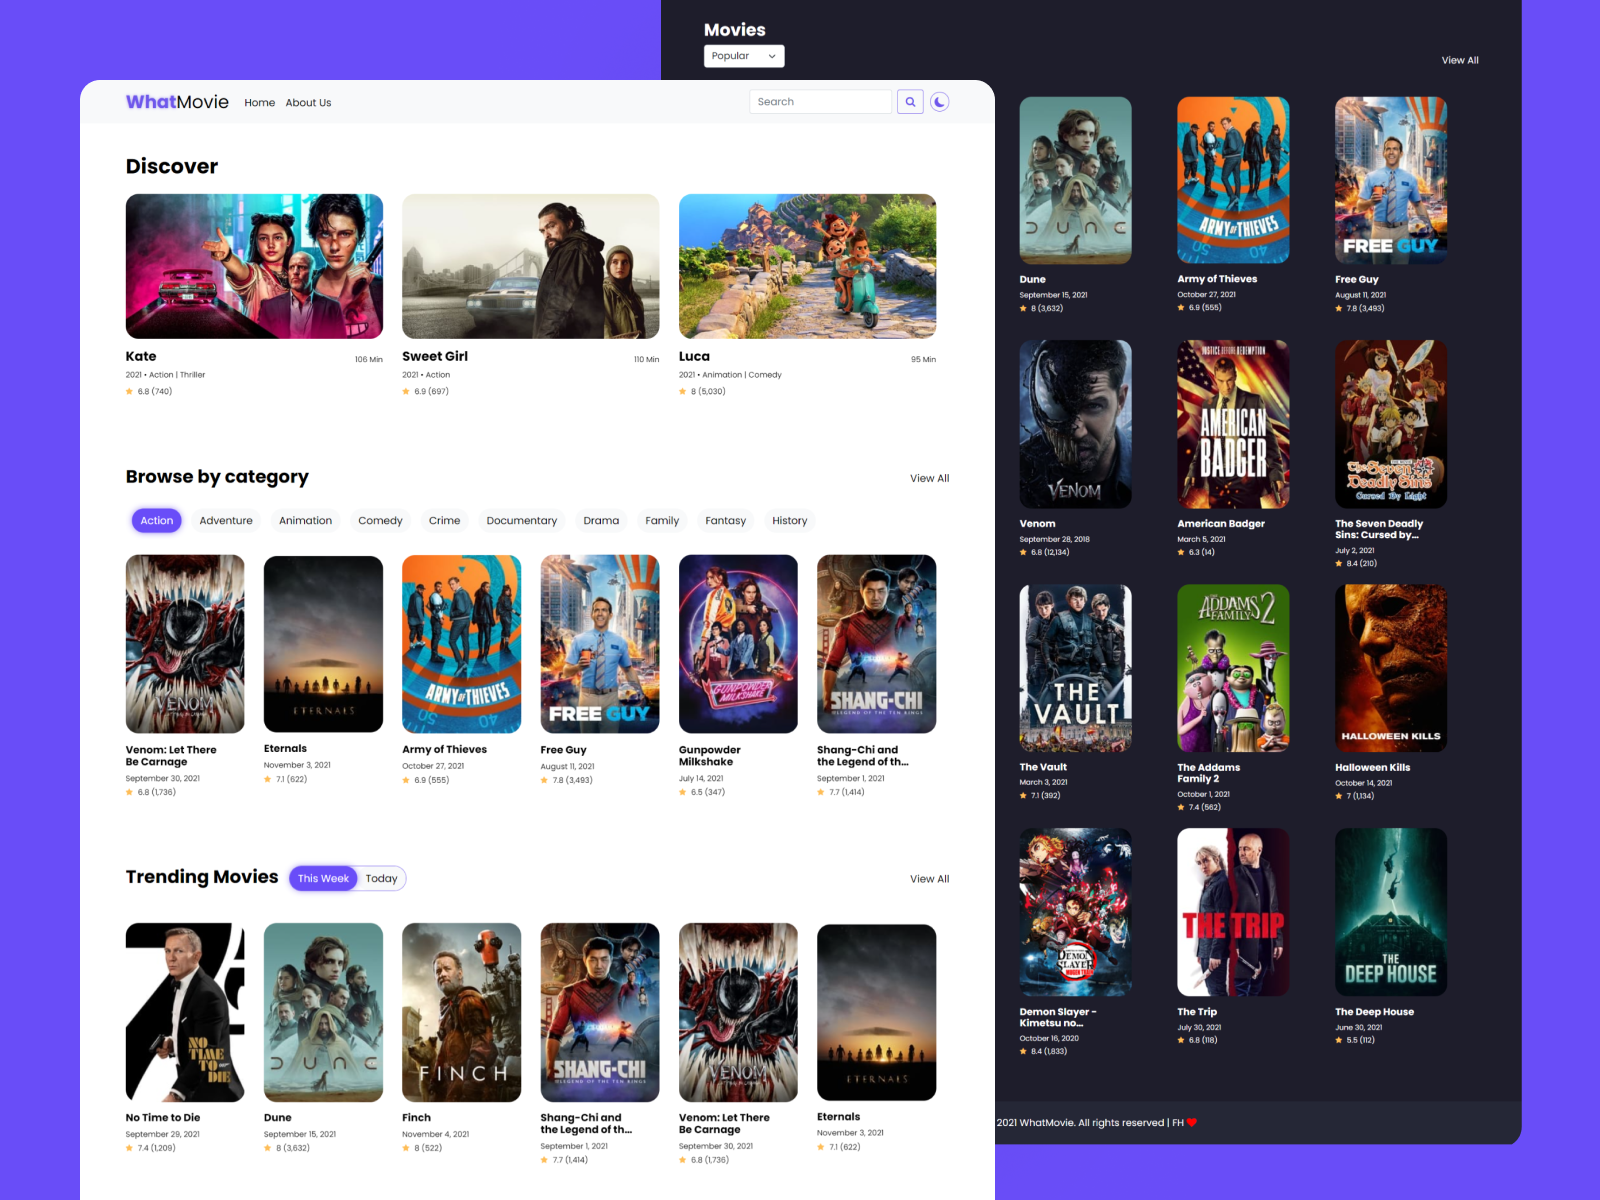Click into the Search input field

820,102
